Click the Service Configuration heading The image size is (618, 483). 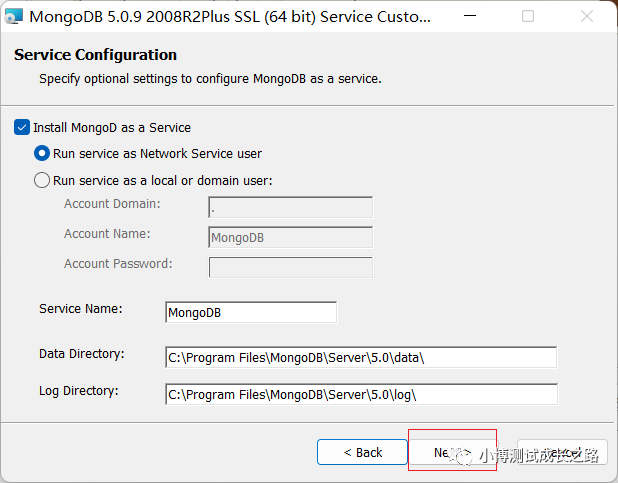pos(95,55)
